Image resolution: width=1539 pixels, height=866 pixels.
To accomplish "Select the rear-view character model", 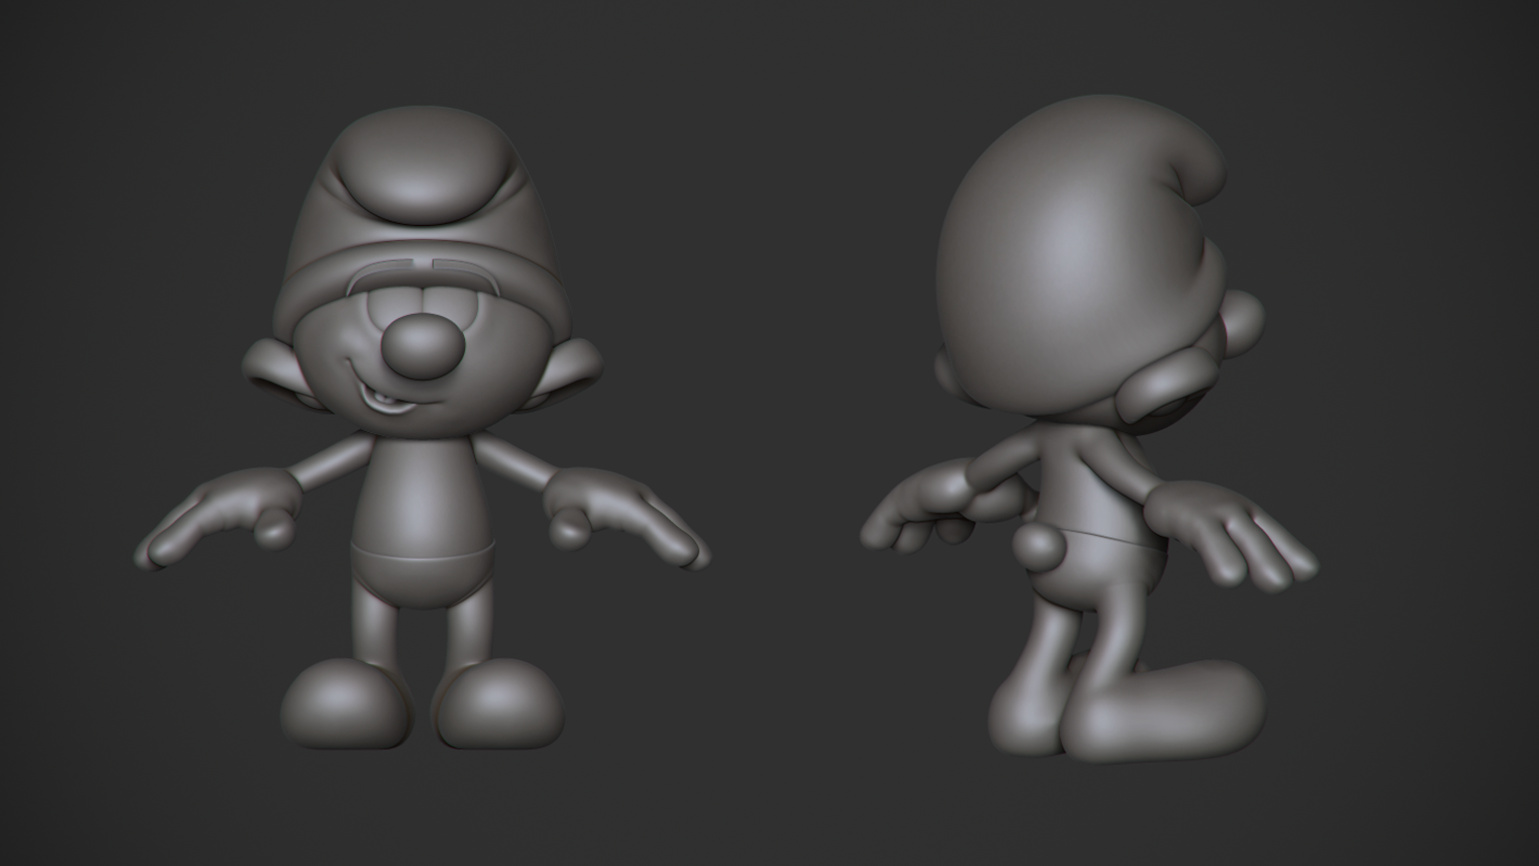I will [1088, 430].
